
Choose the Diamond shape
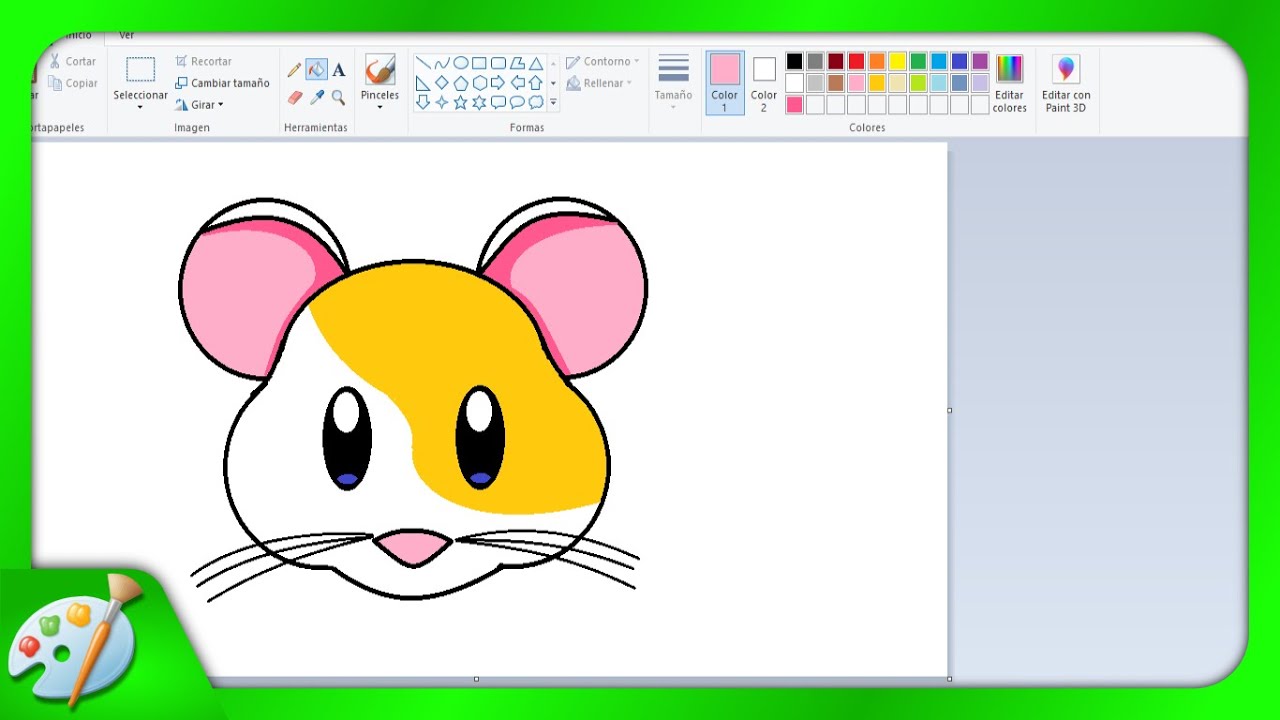(x=442, y=83)
